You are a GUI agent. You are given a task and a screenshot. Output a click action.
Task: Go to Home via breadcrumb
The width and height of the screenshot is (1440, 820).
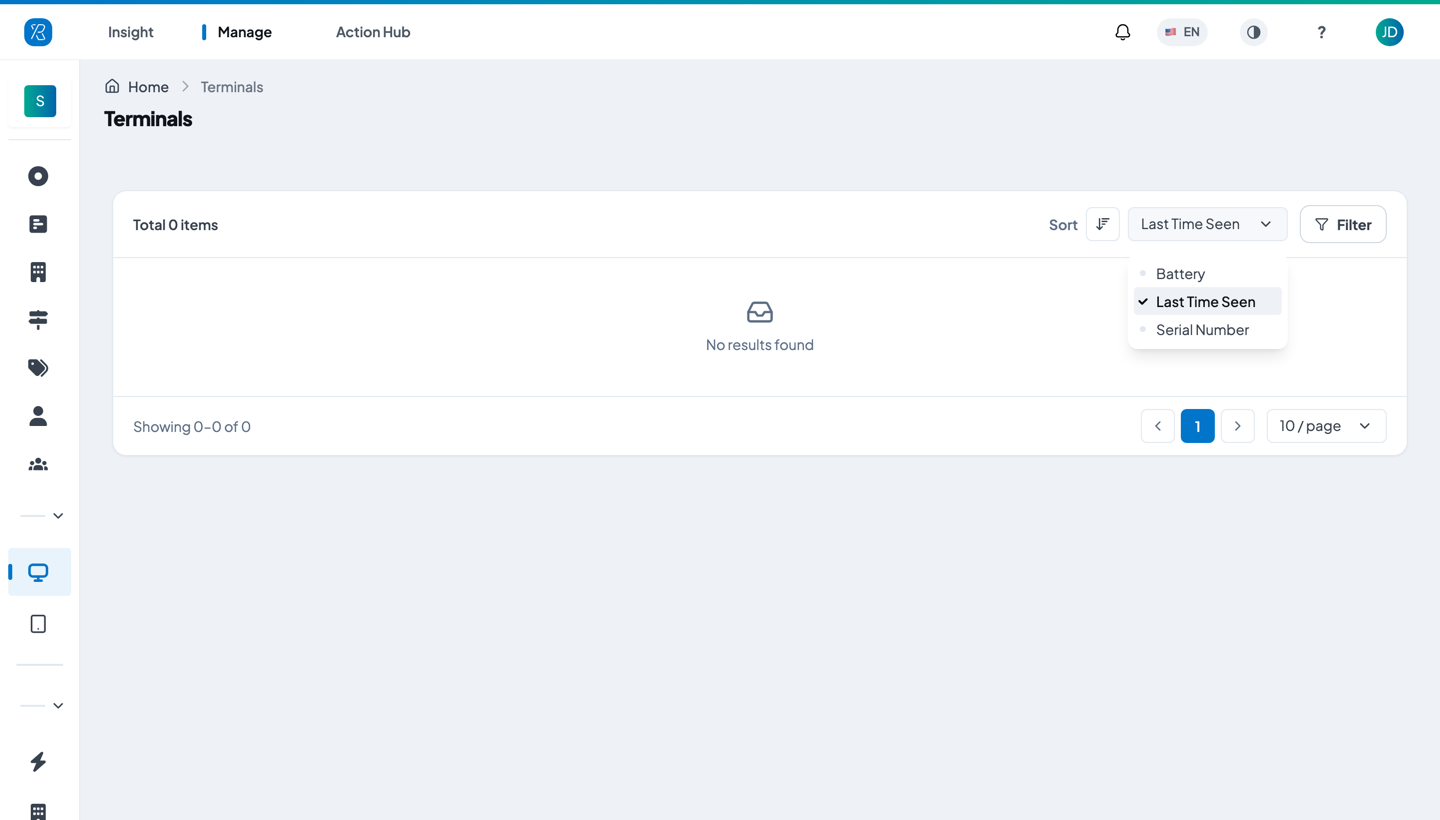tap(137, 87)
